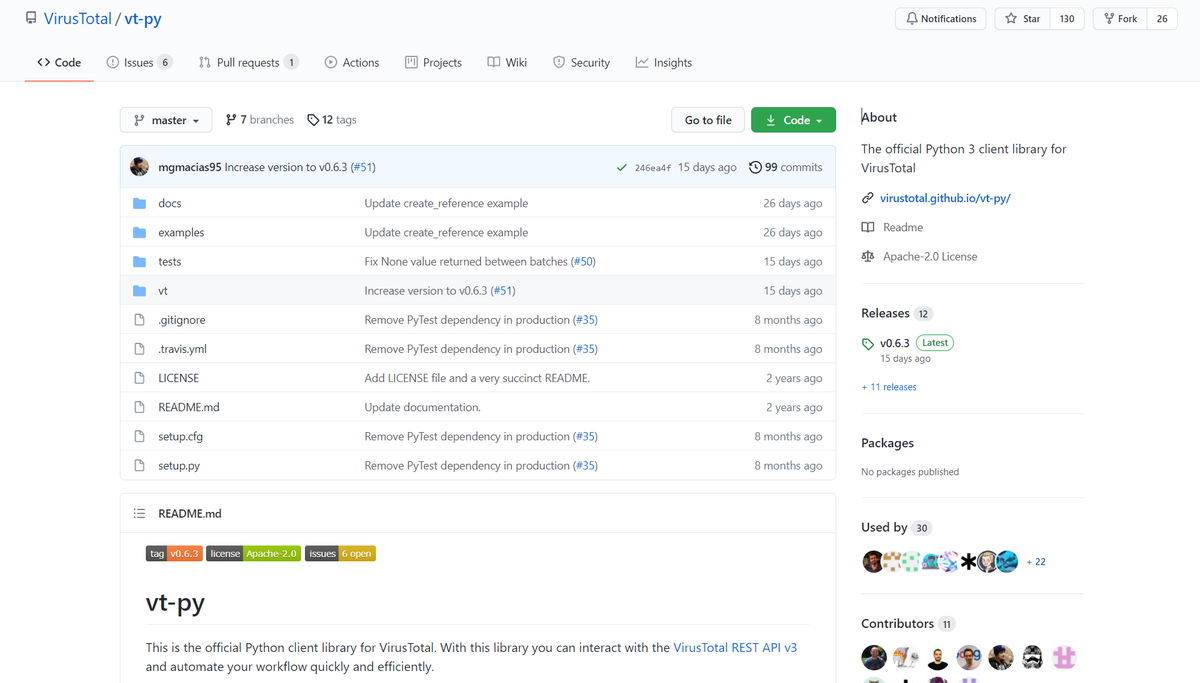Click the setup.py file icon
Screen dimensions: 1200x683
tap(139, 465)
